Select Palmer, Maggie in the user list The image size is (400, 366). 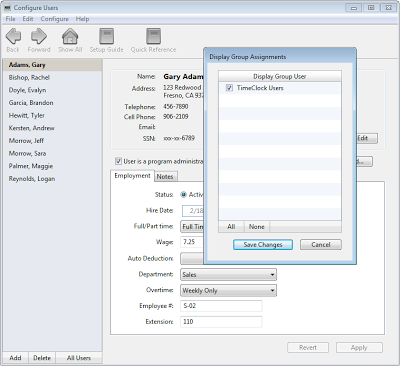[x=52, y=166]
